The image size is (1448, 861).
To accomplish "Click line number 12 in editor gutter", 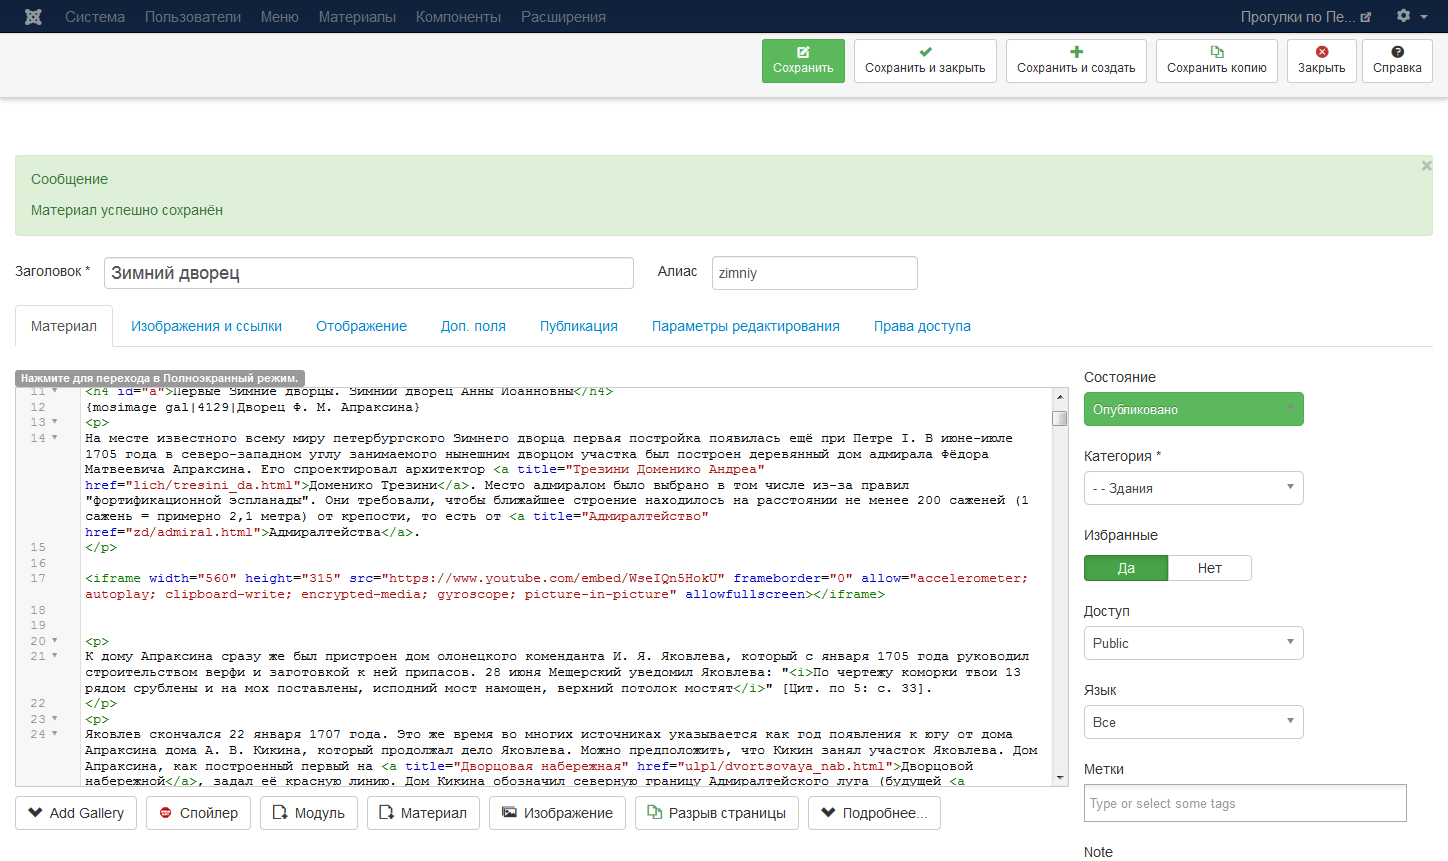I will pyautogui.click(x=38, y=407).
